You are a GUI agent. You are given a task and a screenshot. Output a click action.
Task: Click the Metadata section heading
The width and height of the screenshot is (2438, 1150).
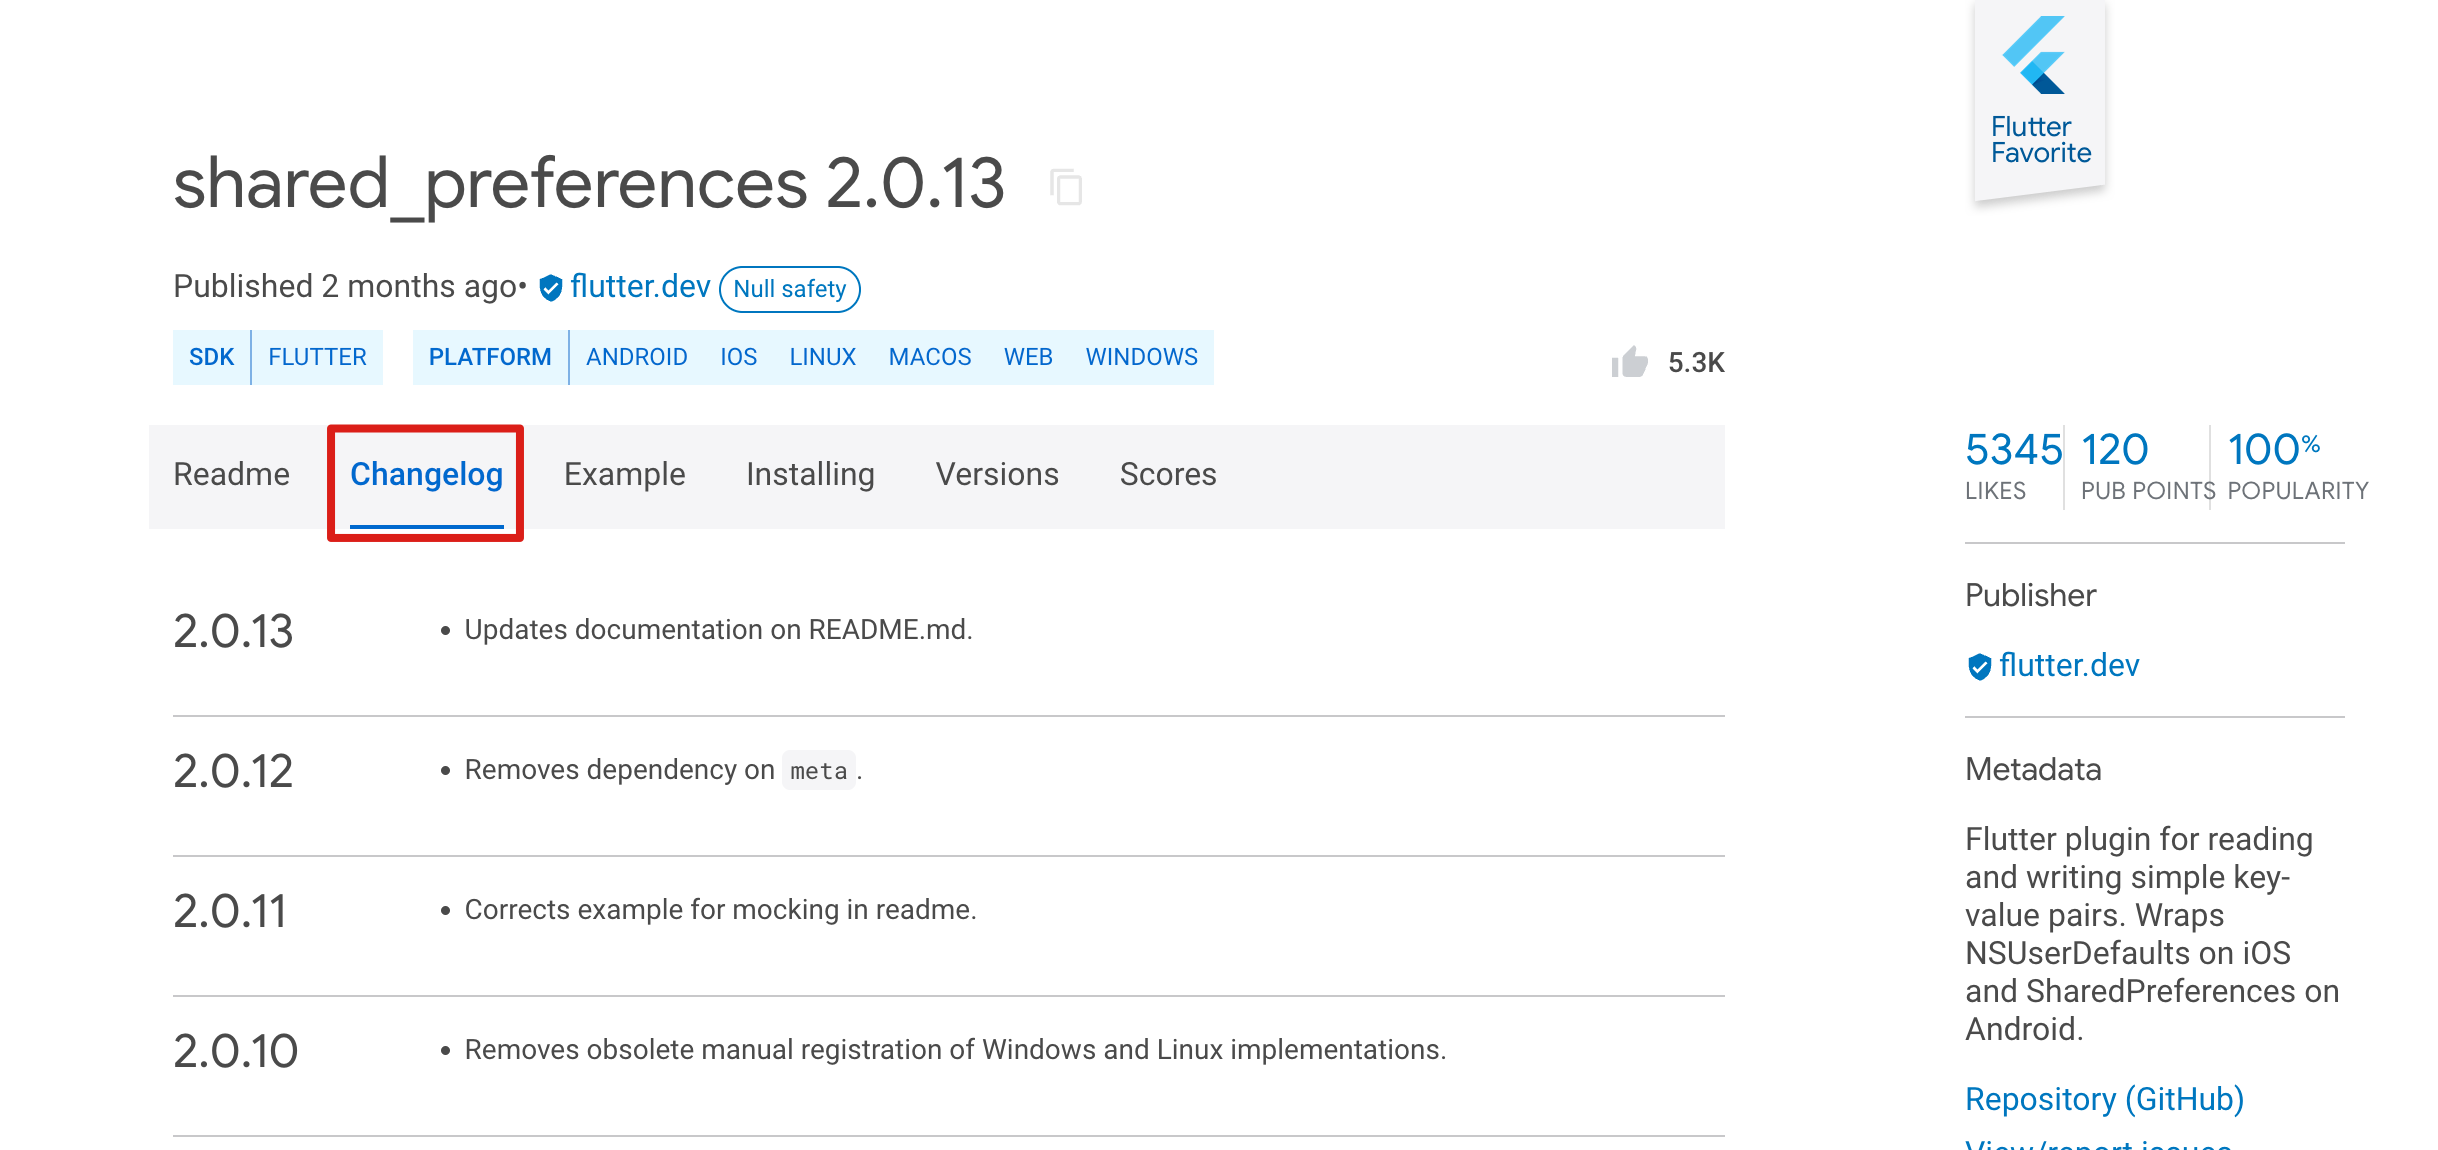(2033, 769)
